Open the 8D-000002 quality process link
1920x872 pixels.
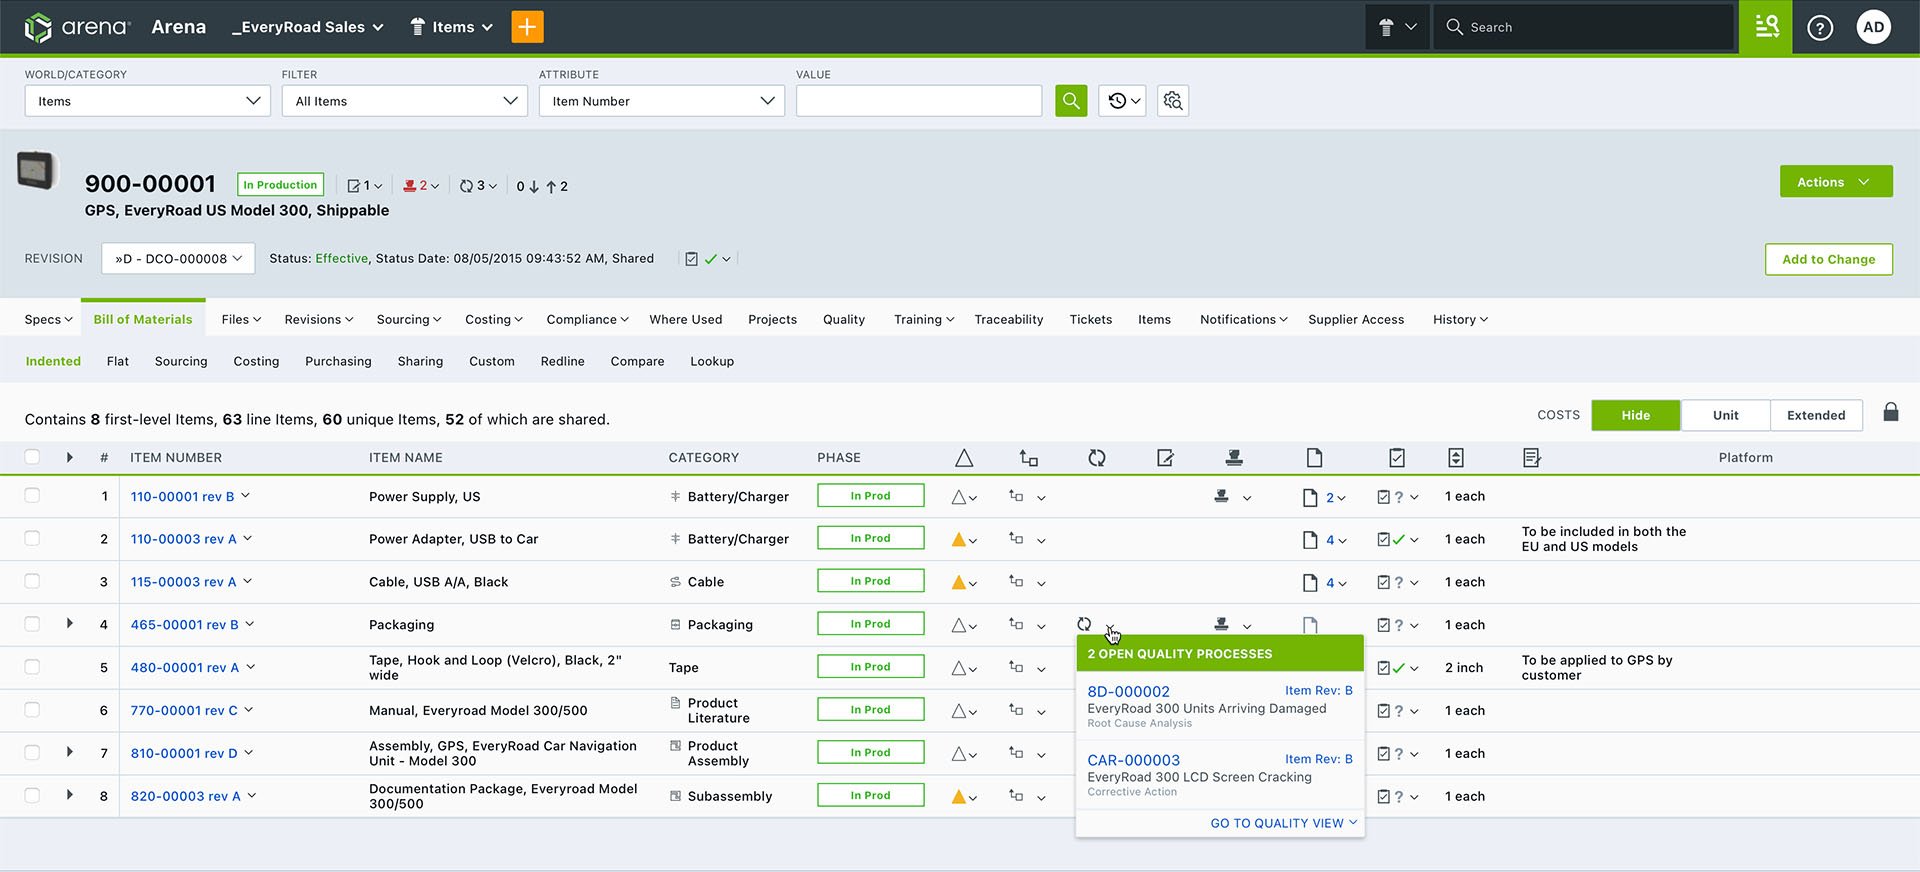point(1128,692)
